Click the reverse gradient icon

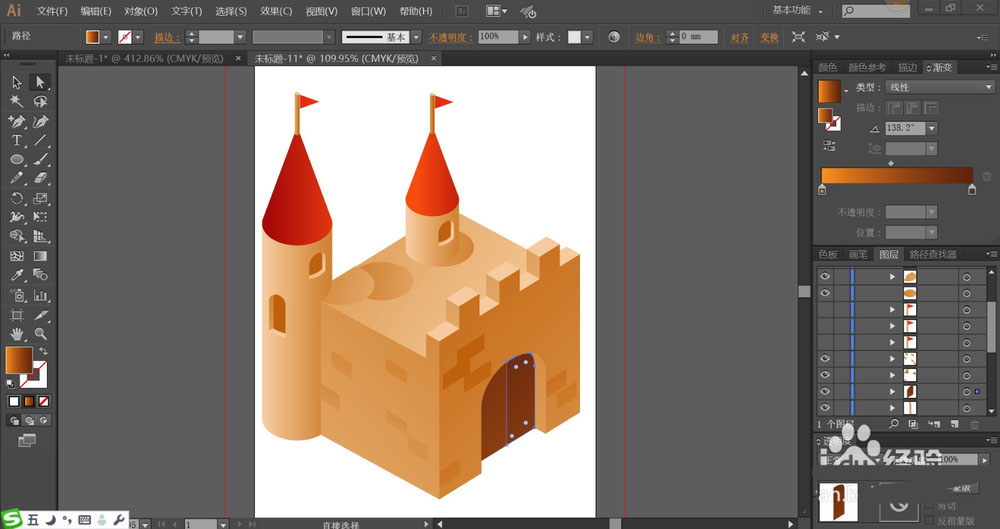[829, 146]
